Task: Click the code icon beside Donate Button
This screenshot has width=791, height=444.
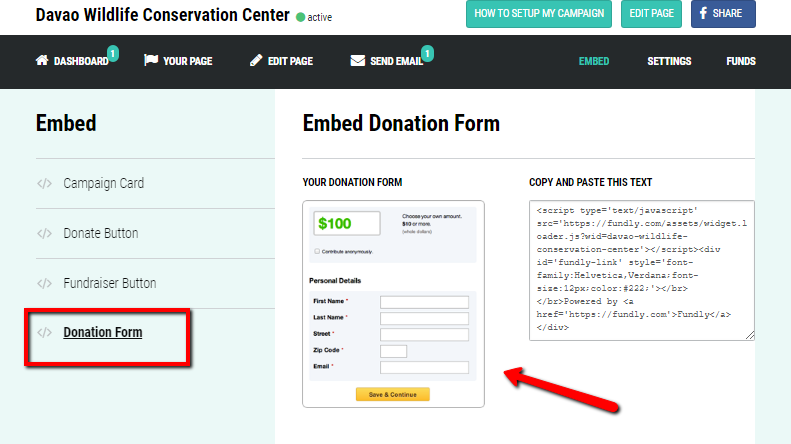Action: 44,233
